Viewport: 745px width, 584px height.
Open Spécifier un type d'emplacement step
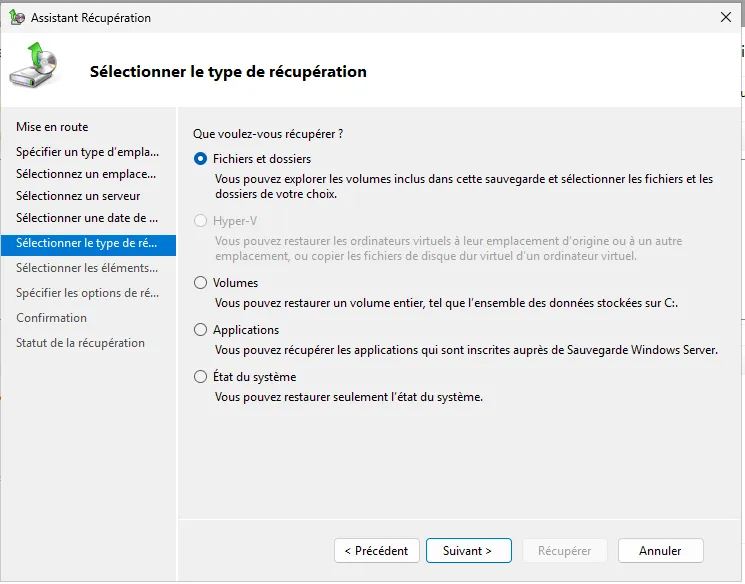pyautogui.click(x=87, y=152)
